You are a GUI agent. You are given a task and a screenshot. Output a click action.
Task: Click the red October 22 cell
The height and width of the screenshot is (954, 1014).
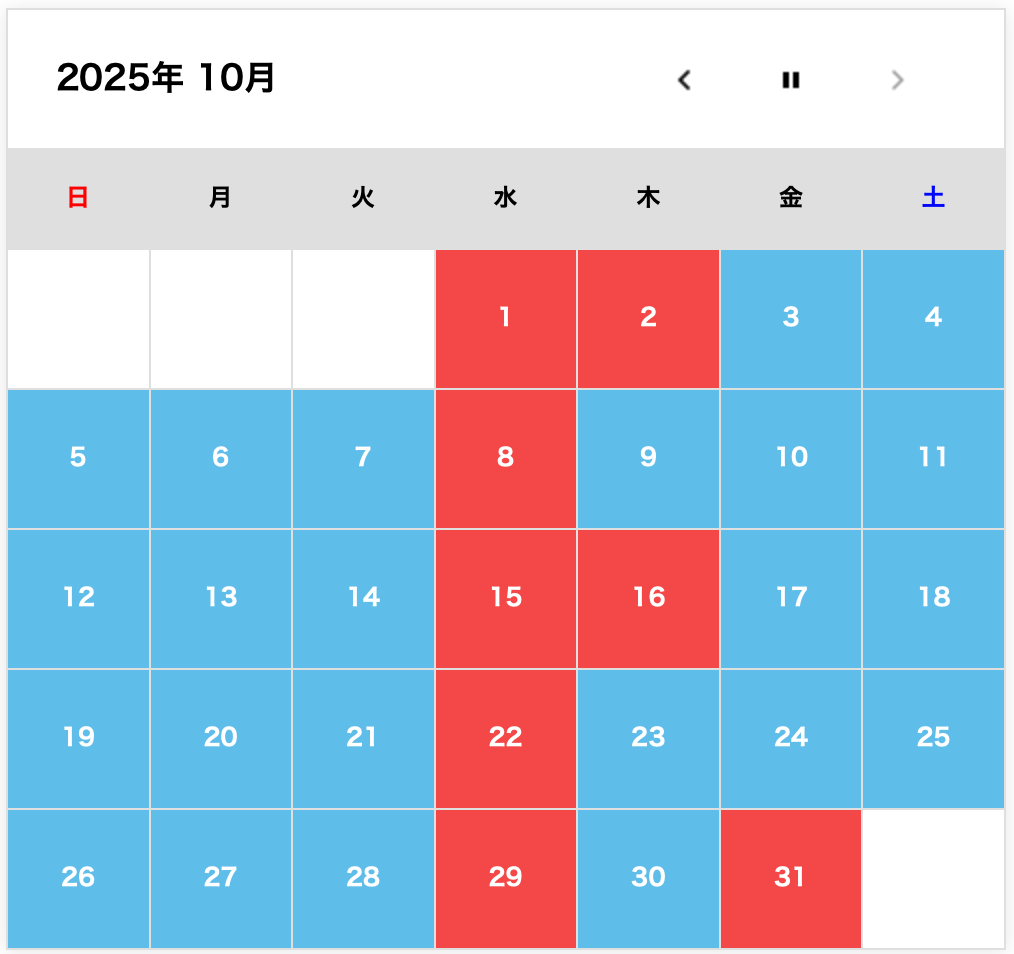505,738
